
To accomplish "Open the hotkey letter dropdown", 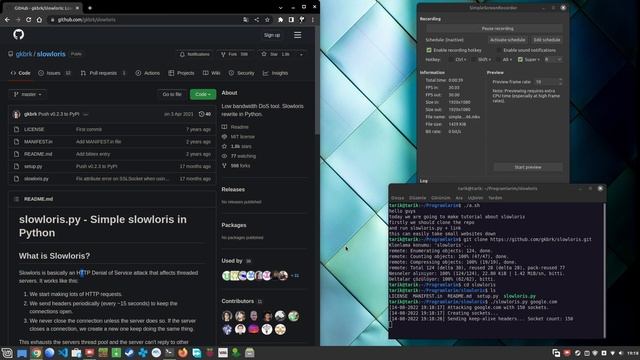I will (x=553, y=60).
